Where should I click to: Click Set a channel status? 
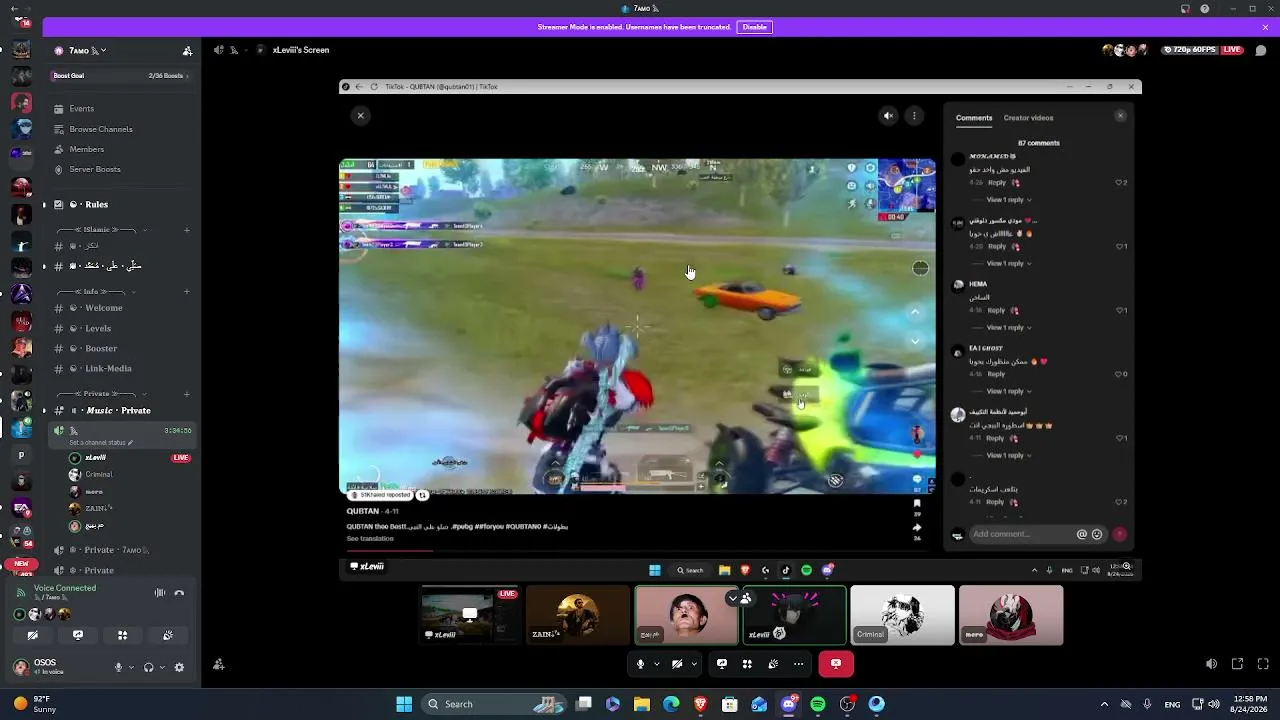coord(101,443)
